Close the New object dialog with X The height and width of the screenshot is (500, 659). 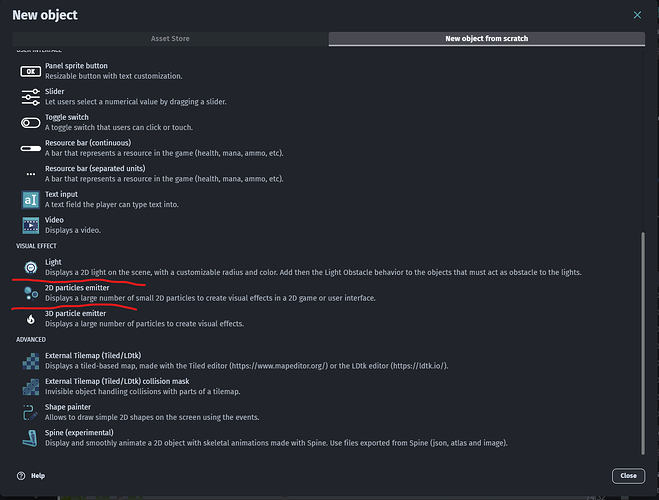click(x=638, y=15)
